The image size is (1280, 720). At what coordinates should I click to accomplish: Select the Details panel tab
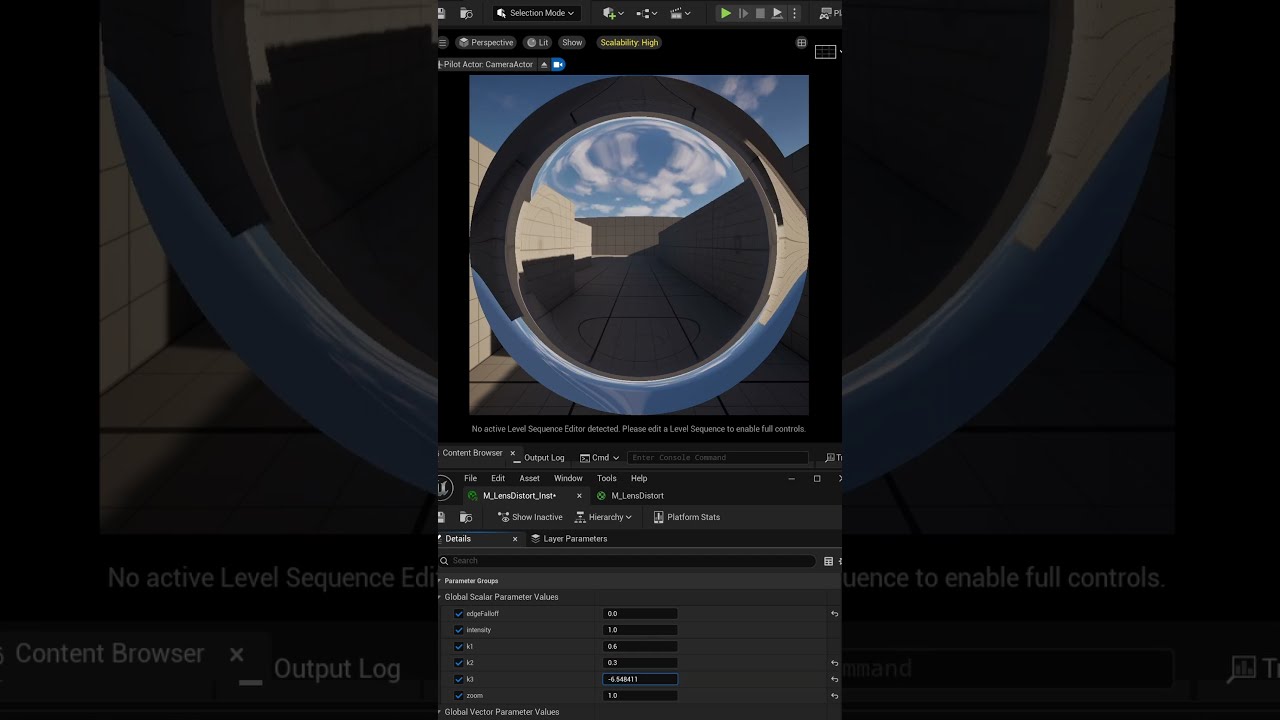tap(458, 539)
